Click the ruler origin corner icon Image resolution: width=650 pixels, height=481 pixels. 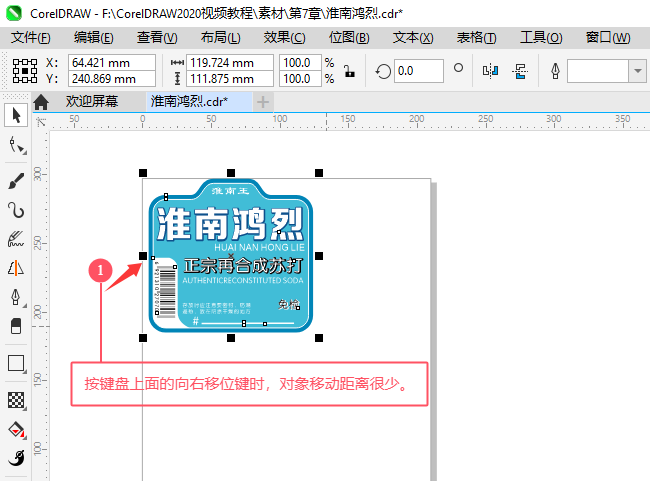[41, 122]
